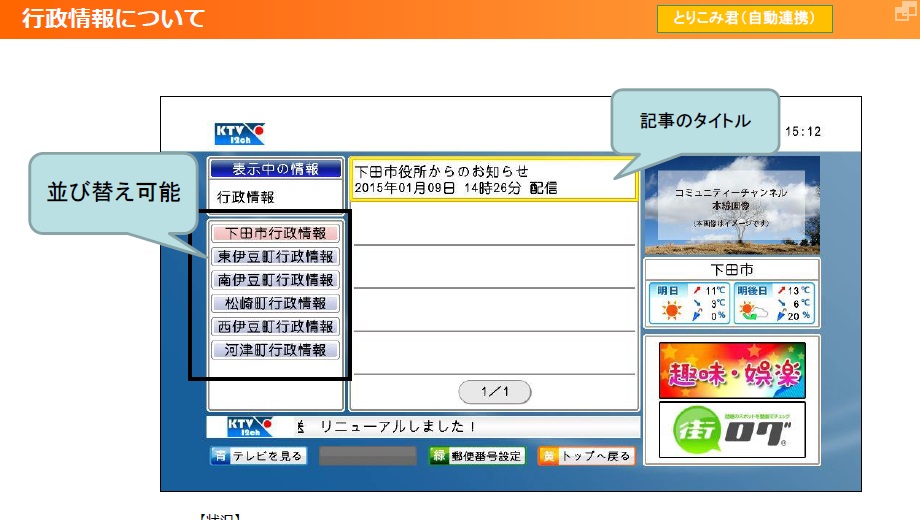Choose 西伊豆町行政情報

276,327
